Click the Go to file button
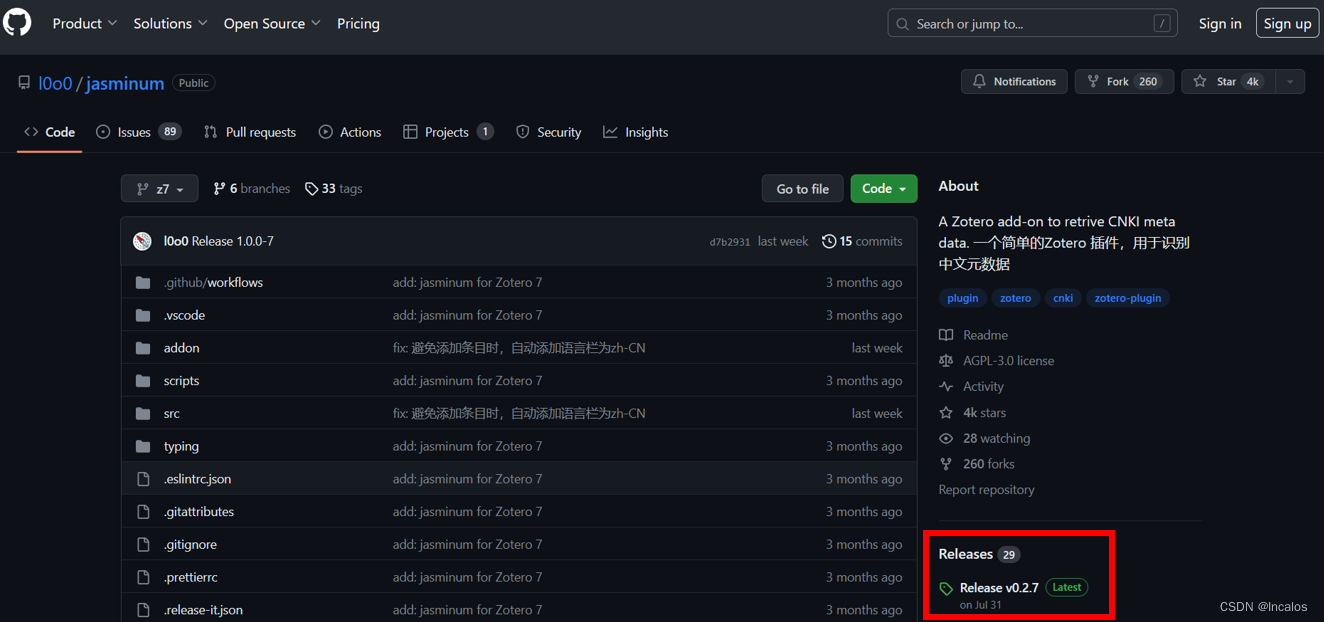1324x622 pixels. 803,189
